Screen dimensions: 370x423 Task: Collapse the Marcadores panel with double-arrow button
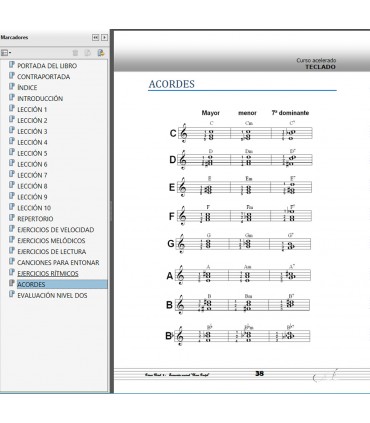95,37
